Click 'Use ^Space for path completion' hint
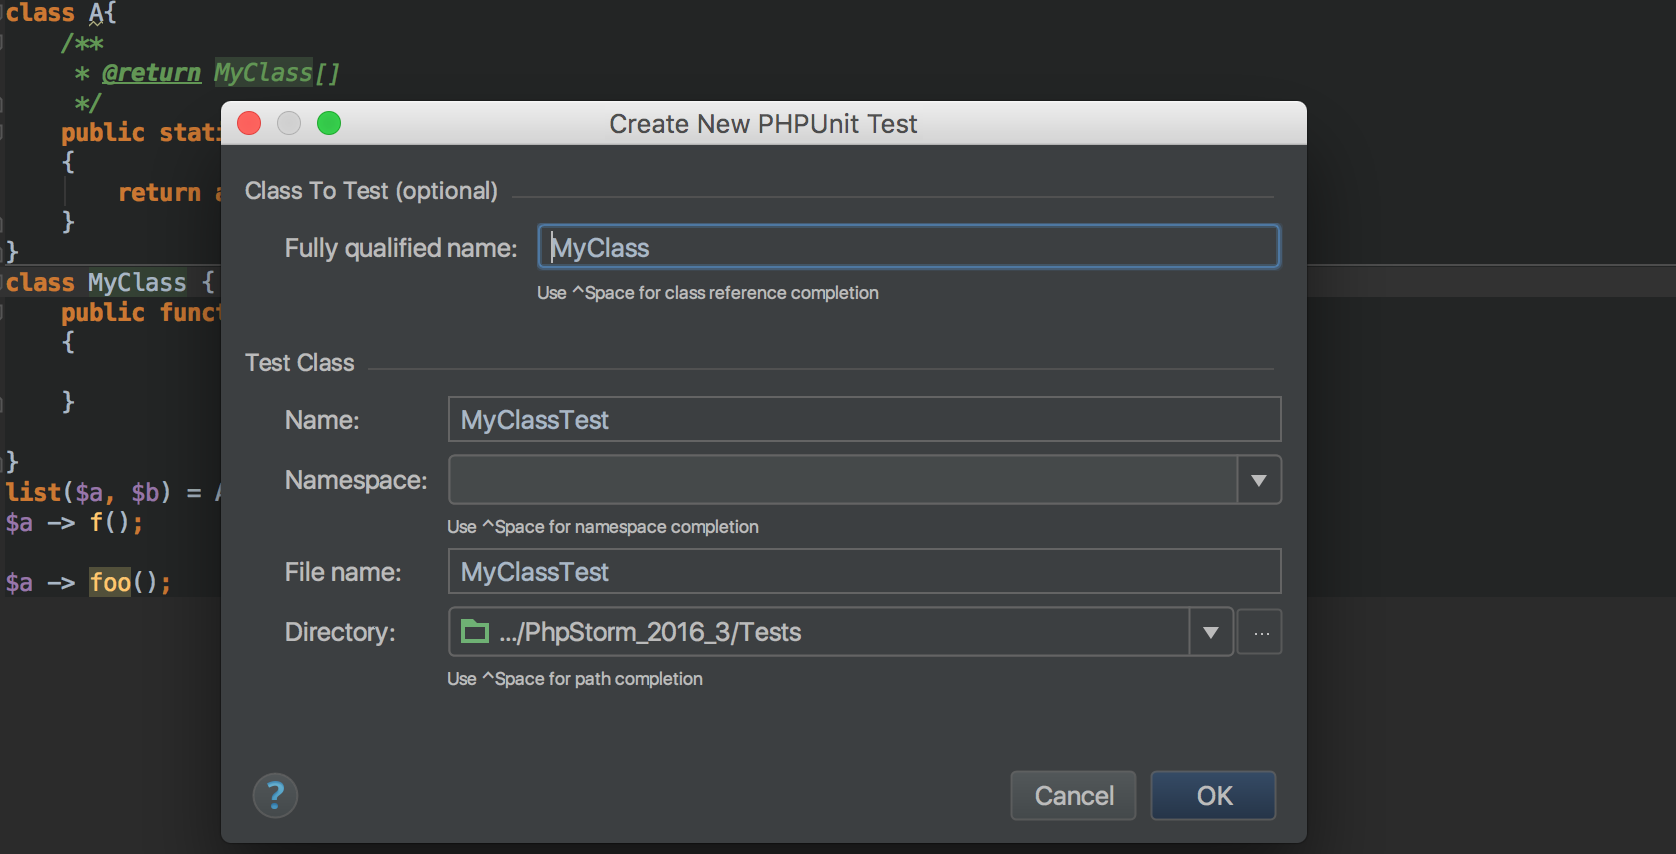The height and width of the screenshot is (854, 1676). (574, 679)
